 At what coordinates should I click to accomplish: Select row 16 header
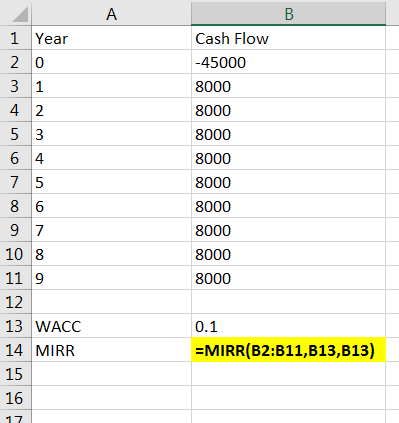click(x=15, y=398)
